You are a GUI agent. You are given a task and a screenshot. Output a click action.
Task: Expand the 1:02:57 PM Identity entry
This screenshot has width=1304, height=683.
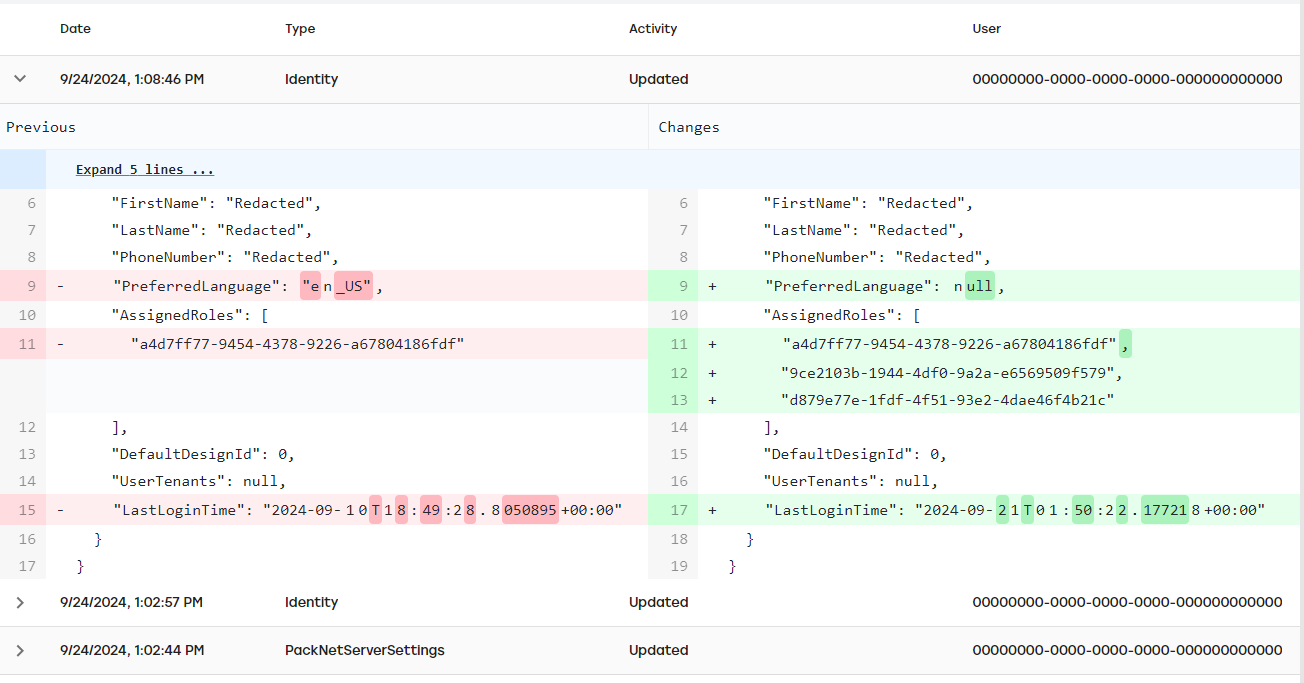click(21, 602)
